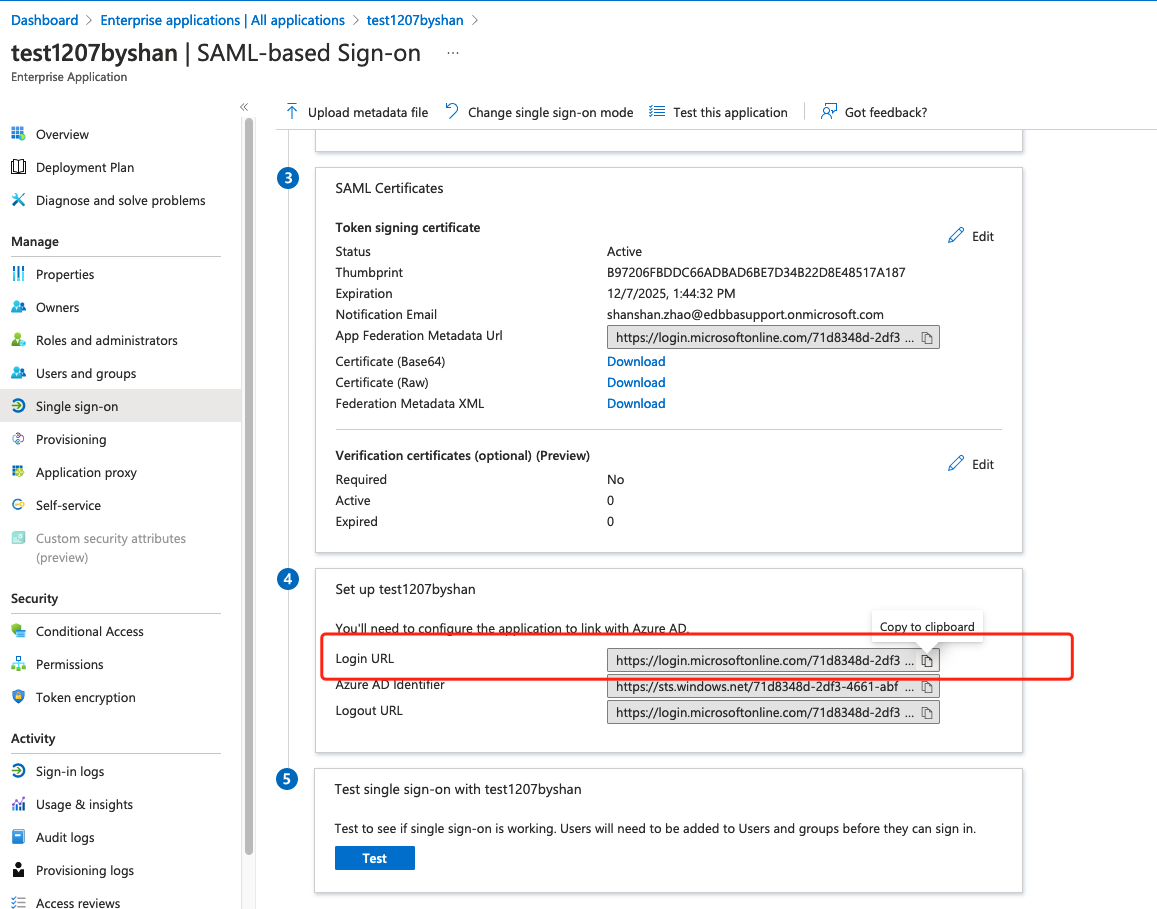
Task: Click the Usage & insights chart icon
Action: coord(18,804)
